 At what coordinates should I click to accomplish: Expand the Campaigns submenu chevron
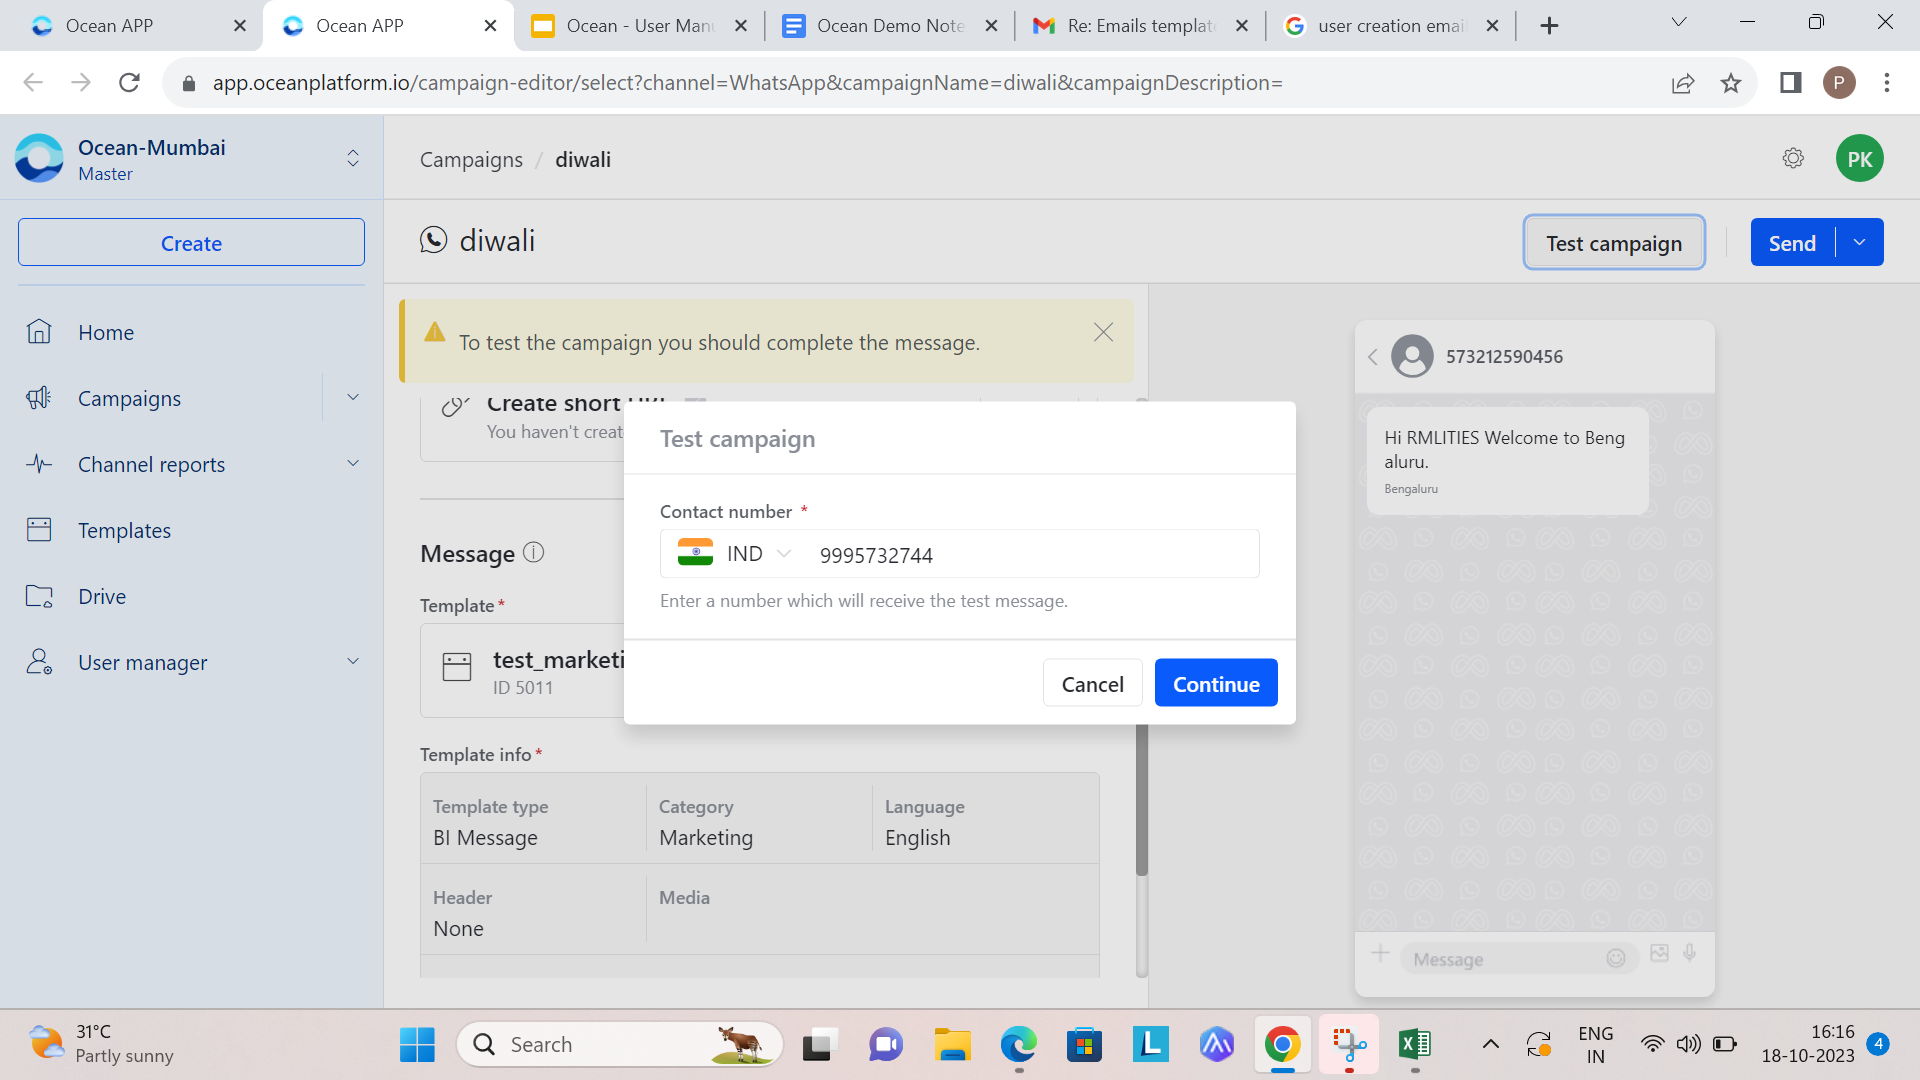353,398
